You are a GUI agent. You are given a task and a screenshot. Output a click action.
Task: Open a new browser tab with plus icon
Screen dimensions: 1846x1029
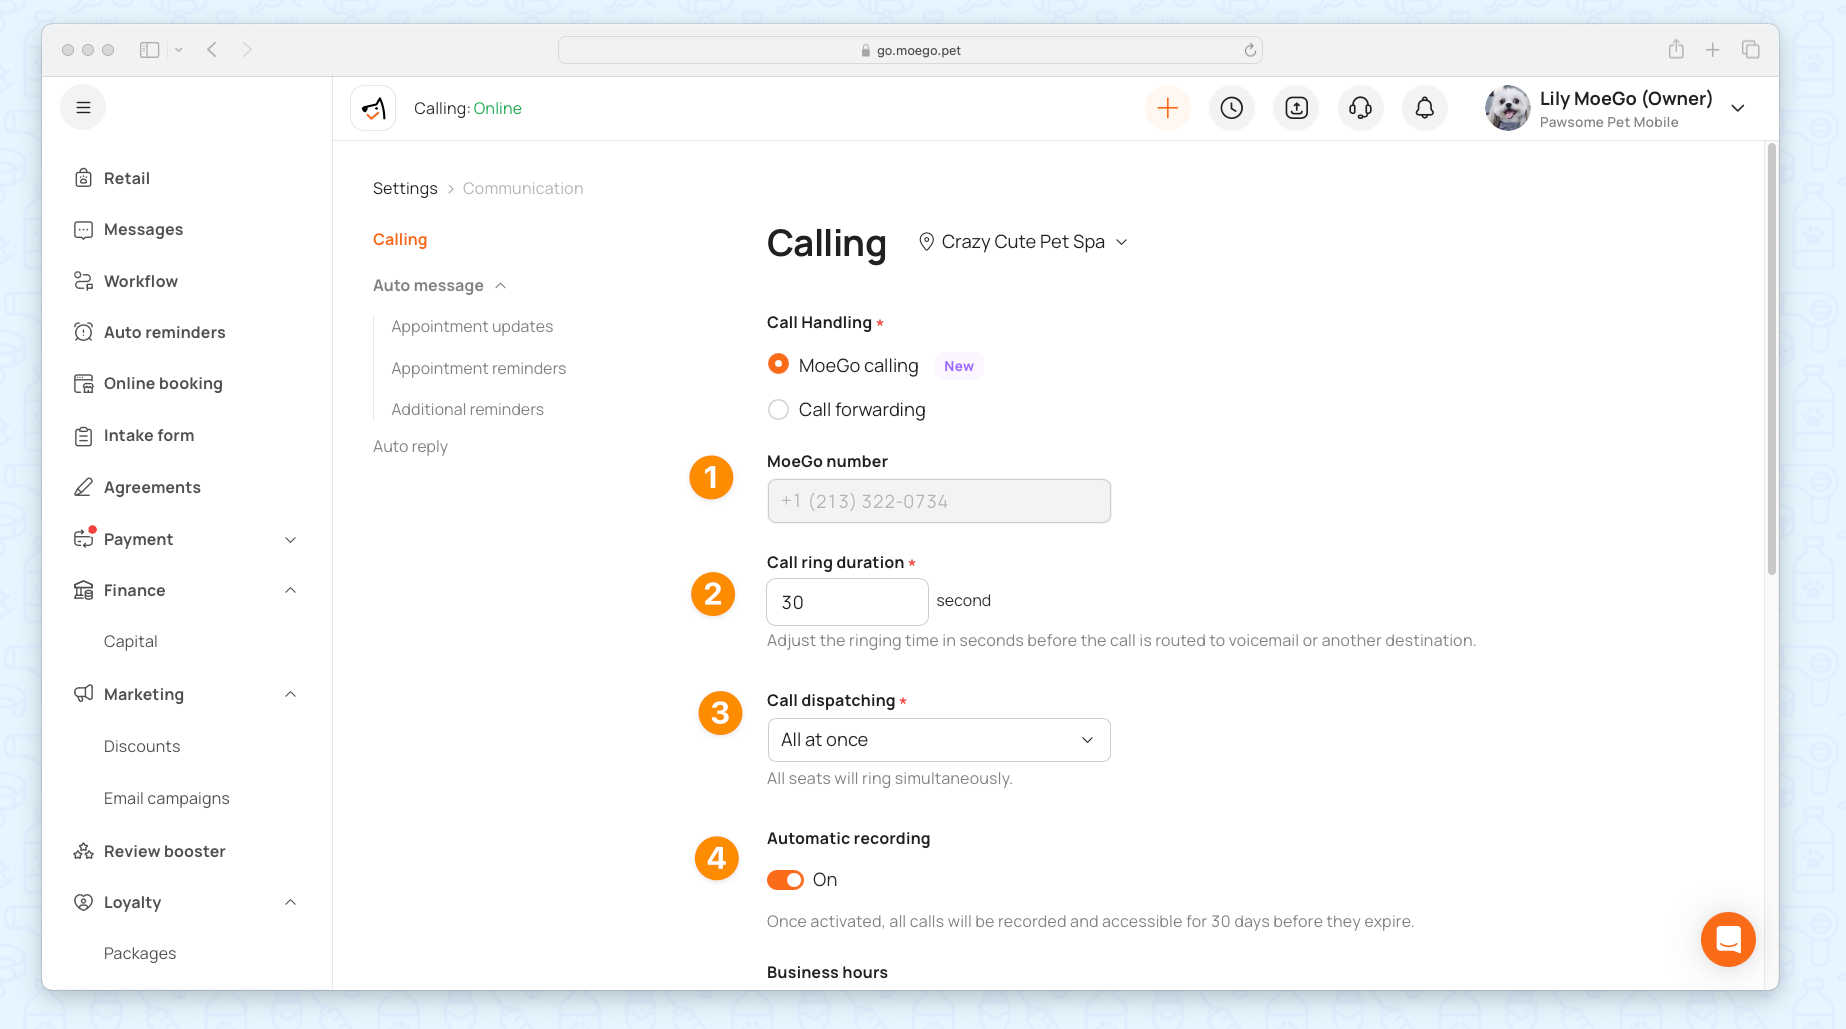[1713, 50]
